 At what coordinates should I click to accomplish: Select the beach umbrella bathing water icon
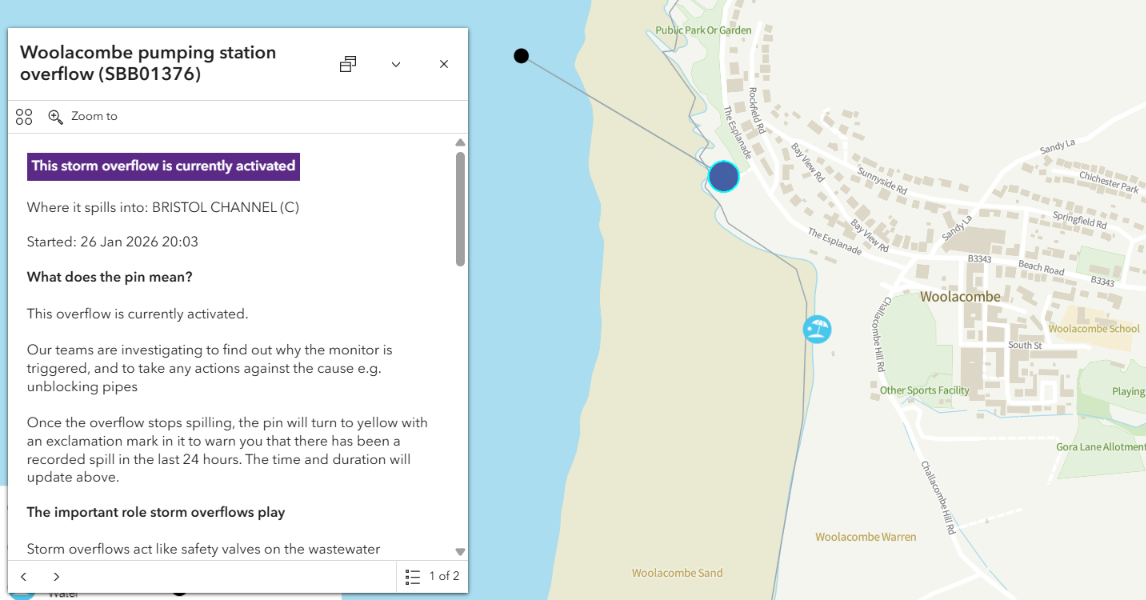[x=817, y=329]
